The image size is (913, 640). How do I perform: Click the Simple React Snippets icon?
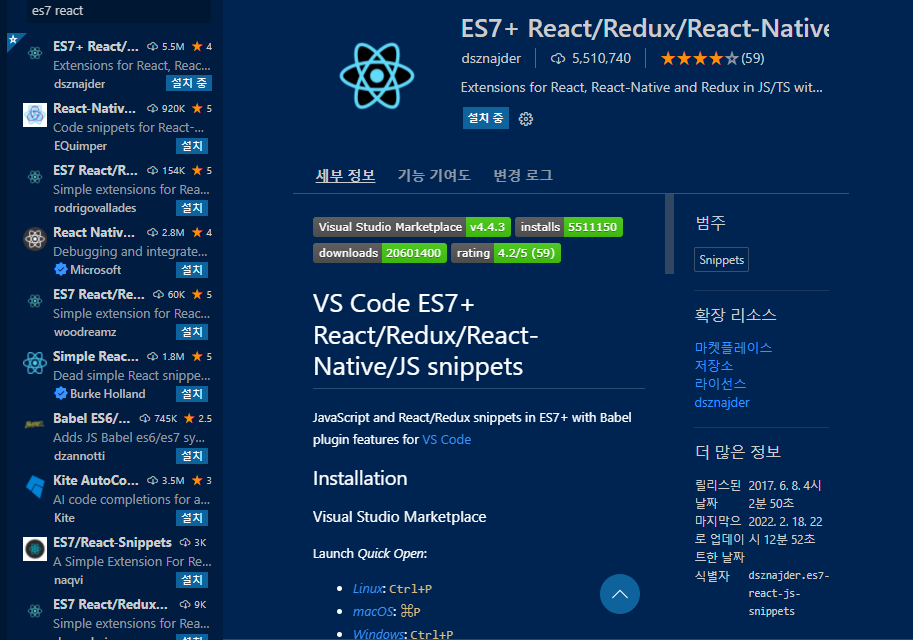click(x=35, y=363)
